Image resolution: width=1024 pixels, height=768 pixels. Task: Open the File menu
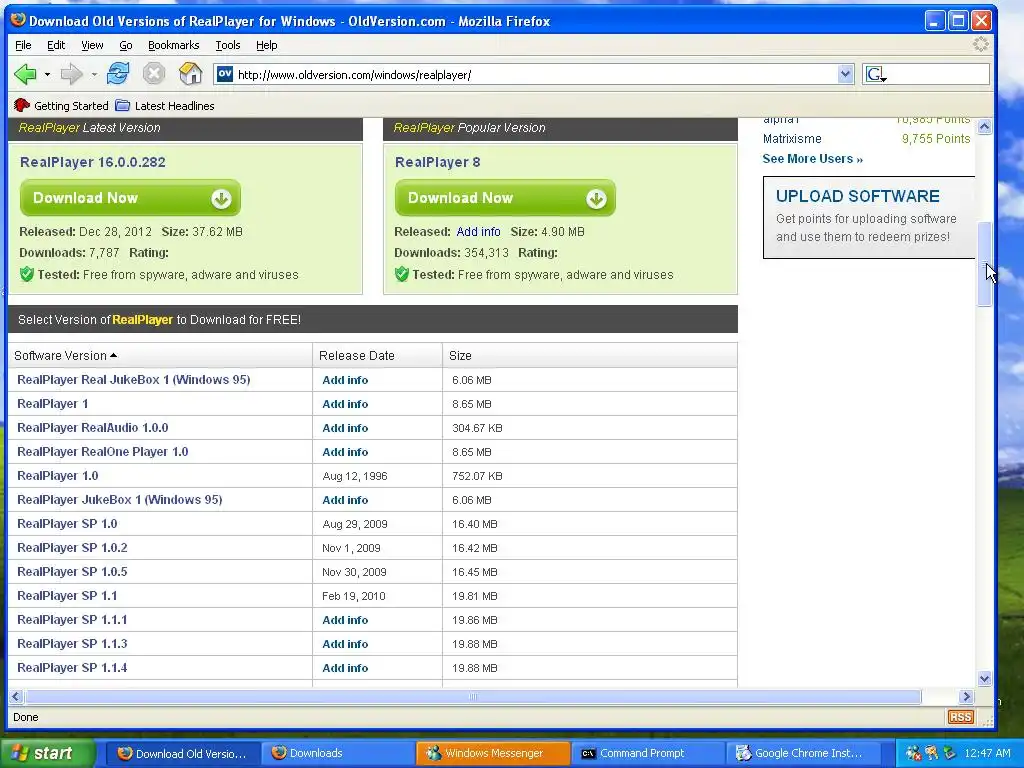click(23, 45)
